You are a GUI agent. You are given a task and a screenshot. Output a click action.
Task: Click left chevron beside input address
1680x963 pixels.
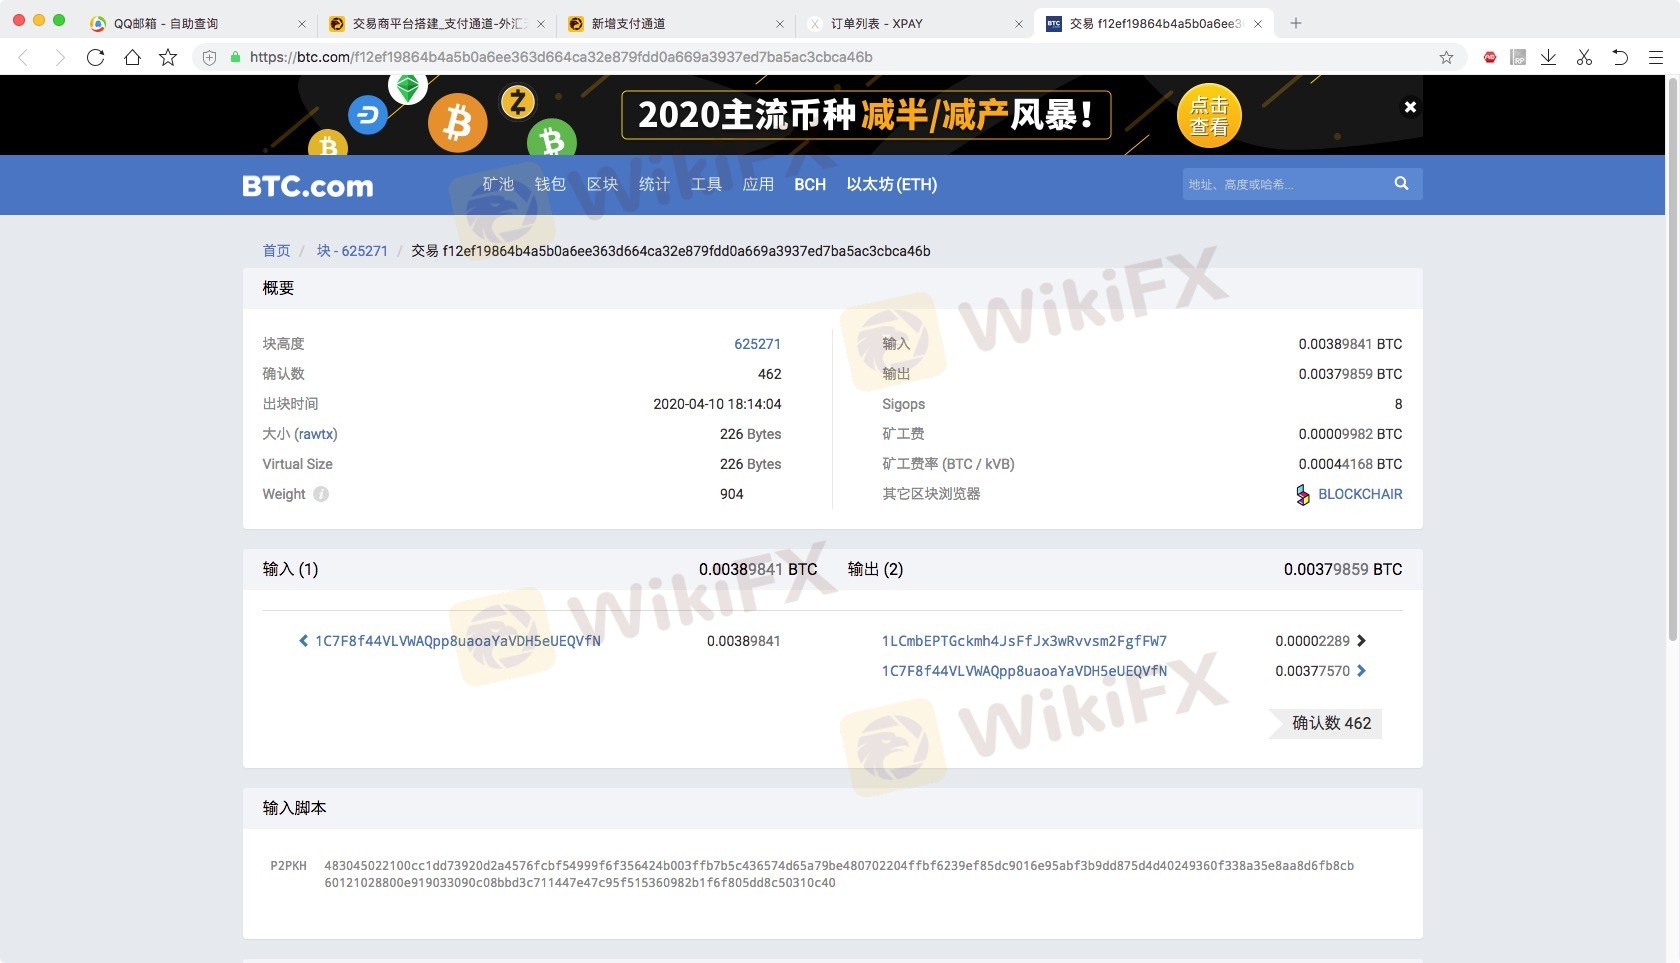tap(303, 641)
